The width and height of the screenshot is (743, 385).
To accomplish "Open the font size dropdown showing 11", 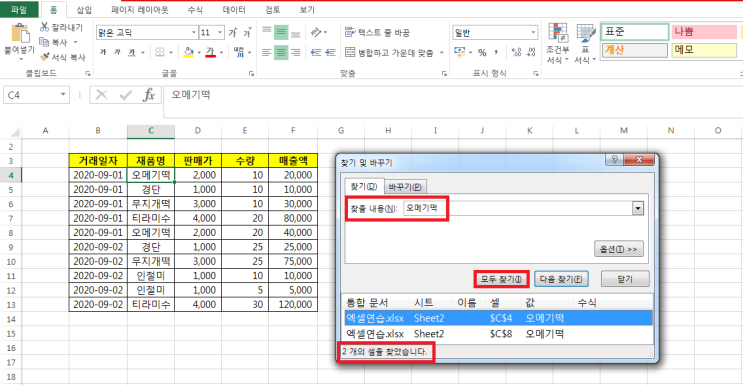I will (220, 33).
